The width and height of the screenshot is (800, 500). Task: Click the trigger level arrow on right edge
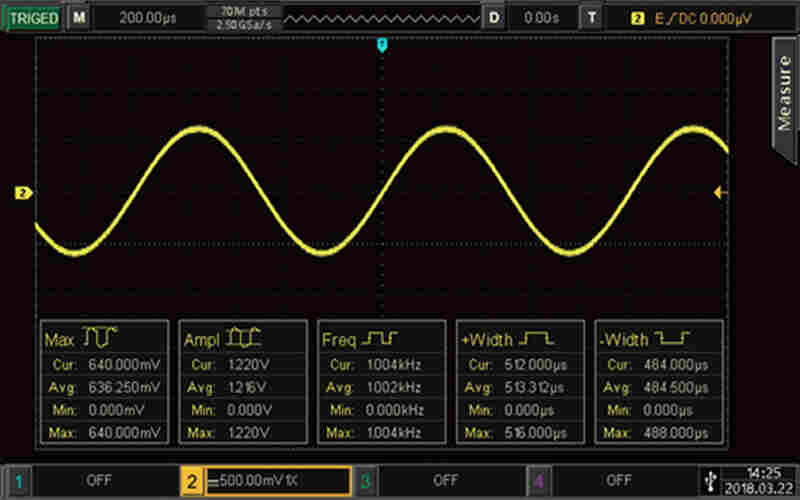coord(720,192)
